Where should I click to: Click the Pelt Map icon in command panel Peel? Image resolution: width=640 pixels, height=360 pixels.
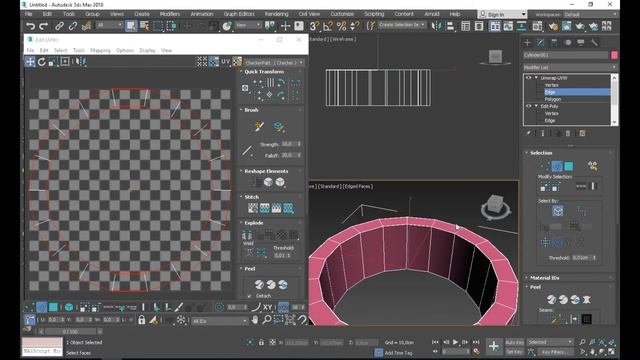pos(587,300)
